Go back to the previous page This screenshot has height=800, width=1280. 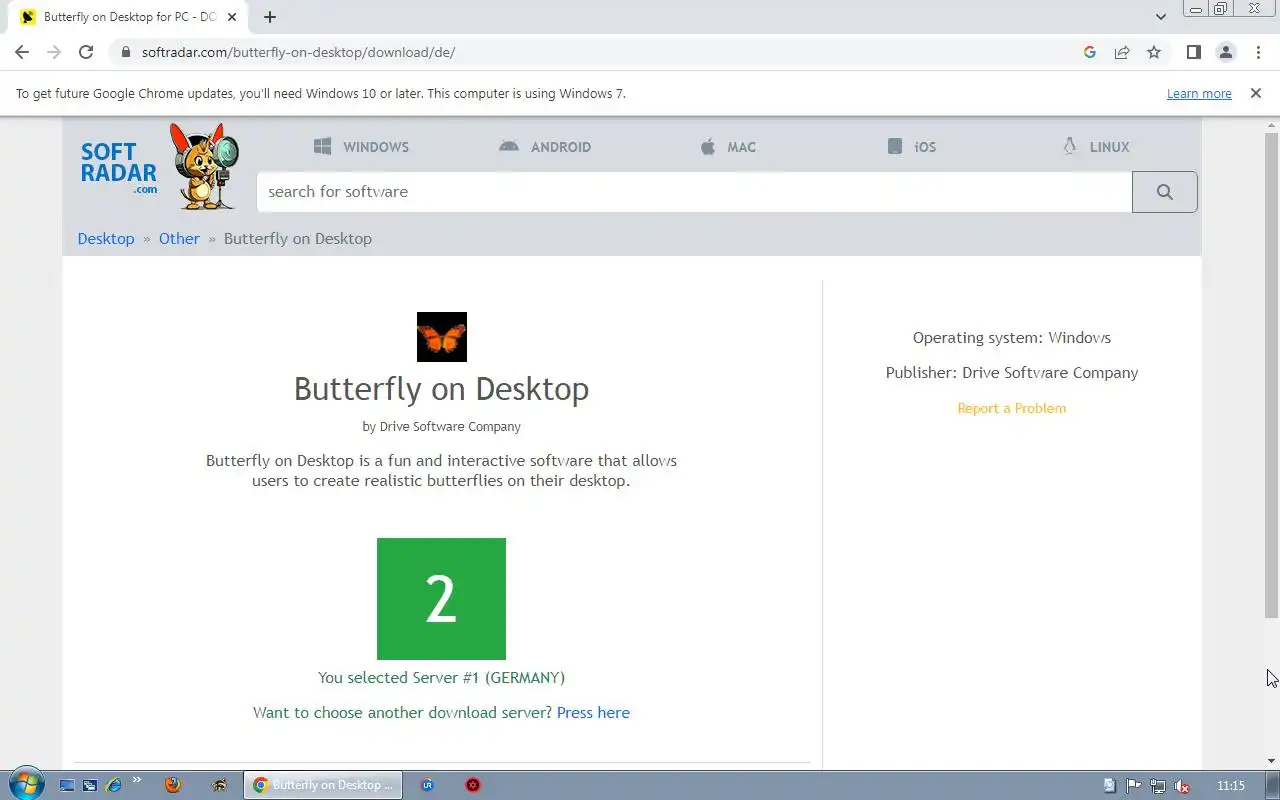pyautogui.click(x=22, y=52)
